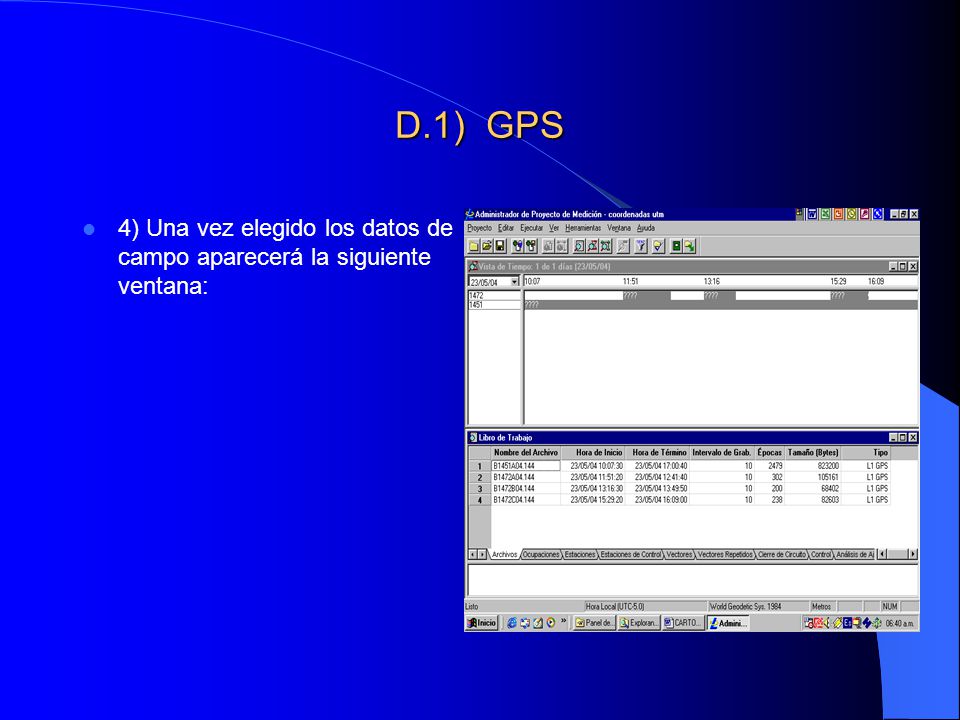Switch to the Estaciones tab
Image resolution: width=960 pixels, height=720 pixels.
(580, 555)
